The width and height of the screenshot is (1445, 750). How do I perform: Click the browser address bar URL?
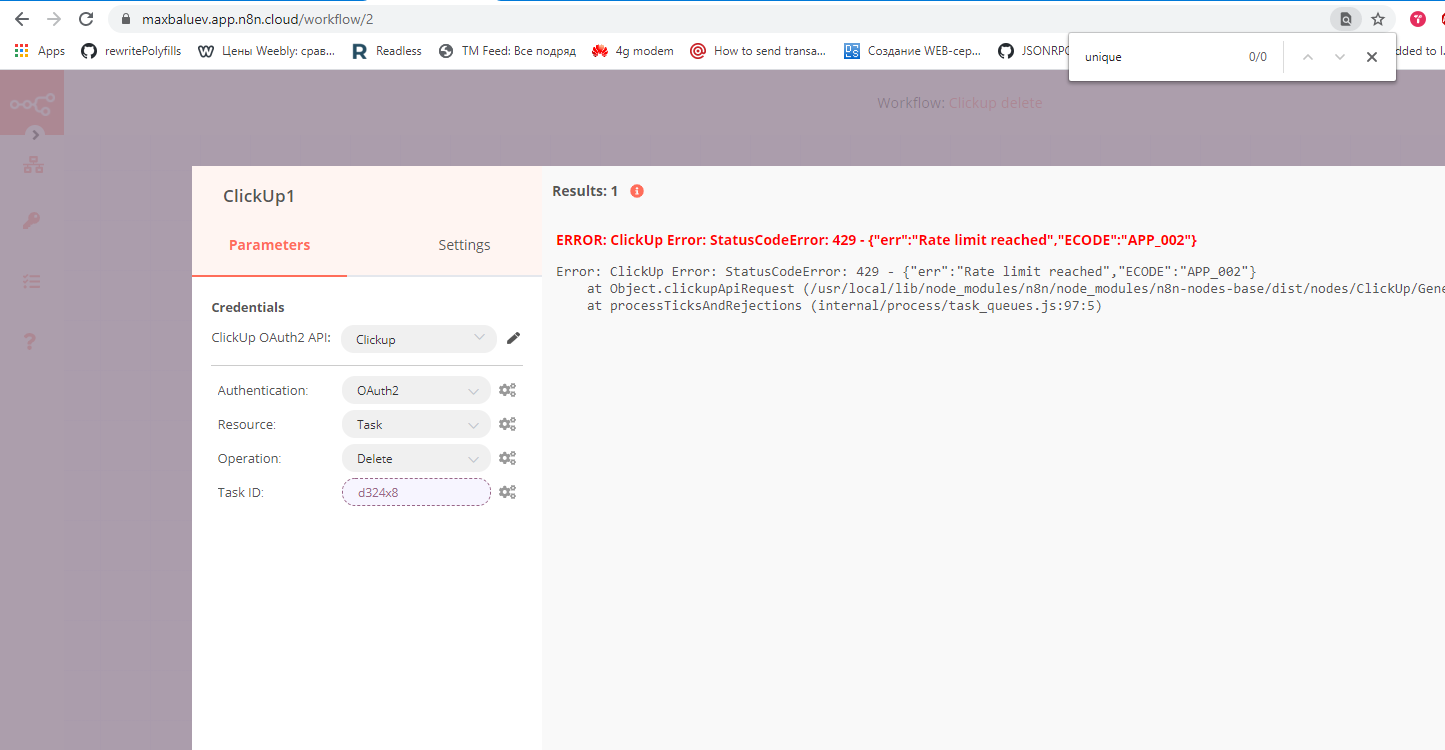coord(258,19)
